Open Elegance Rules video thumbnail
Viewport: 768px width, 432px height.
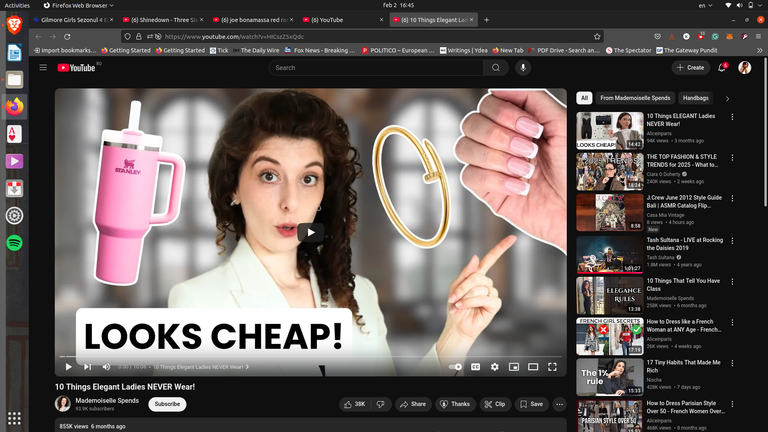610,295
